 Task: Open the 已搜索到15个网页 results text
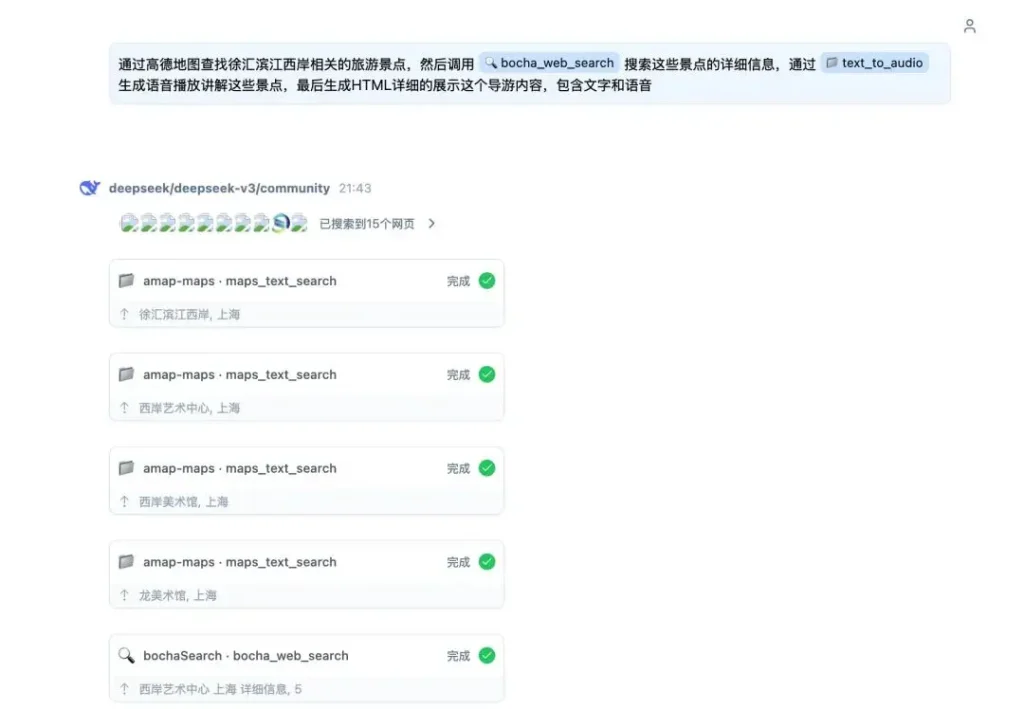pos(366,224)
